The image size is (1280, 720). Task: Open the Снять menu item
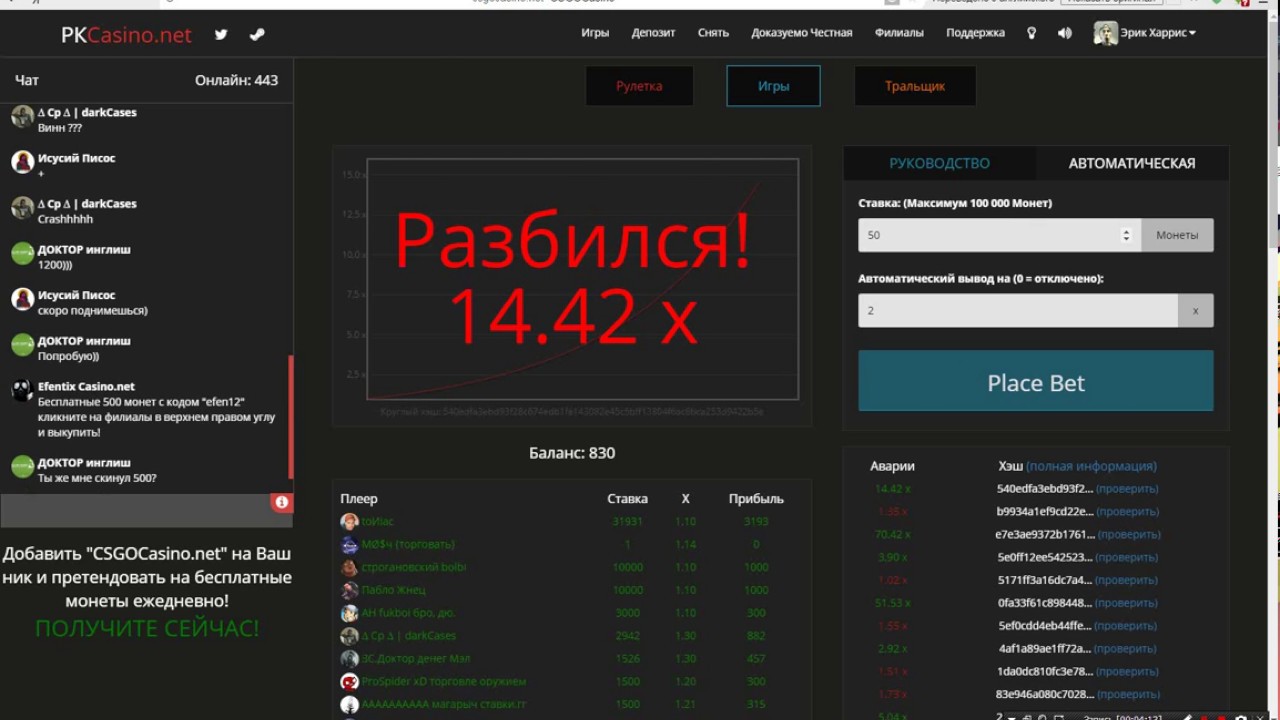[x=713, y=33]
